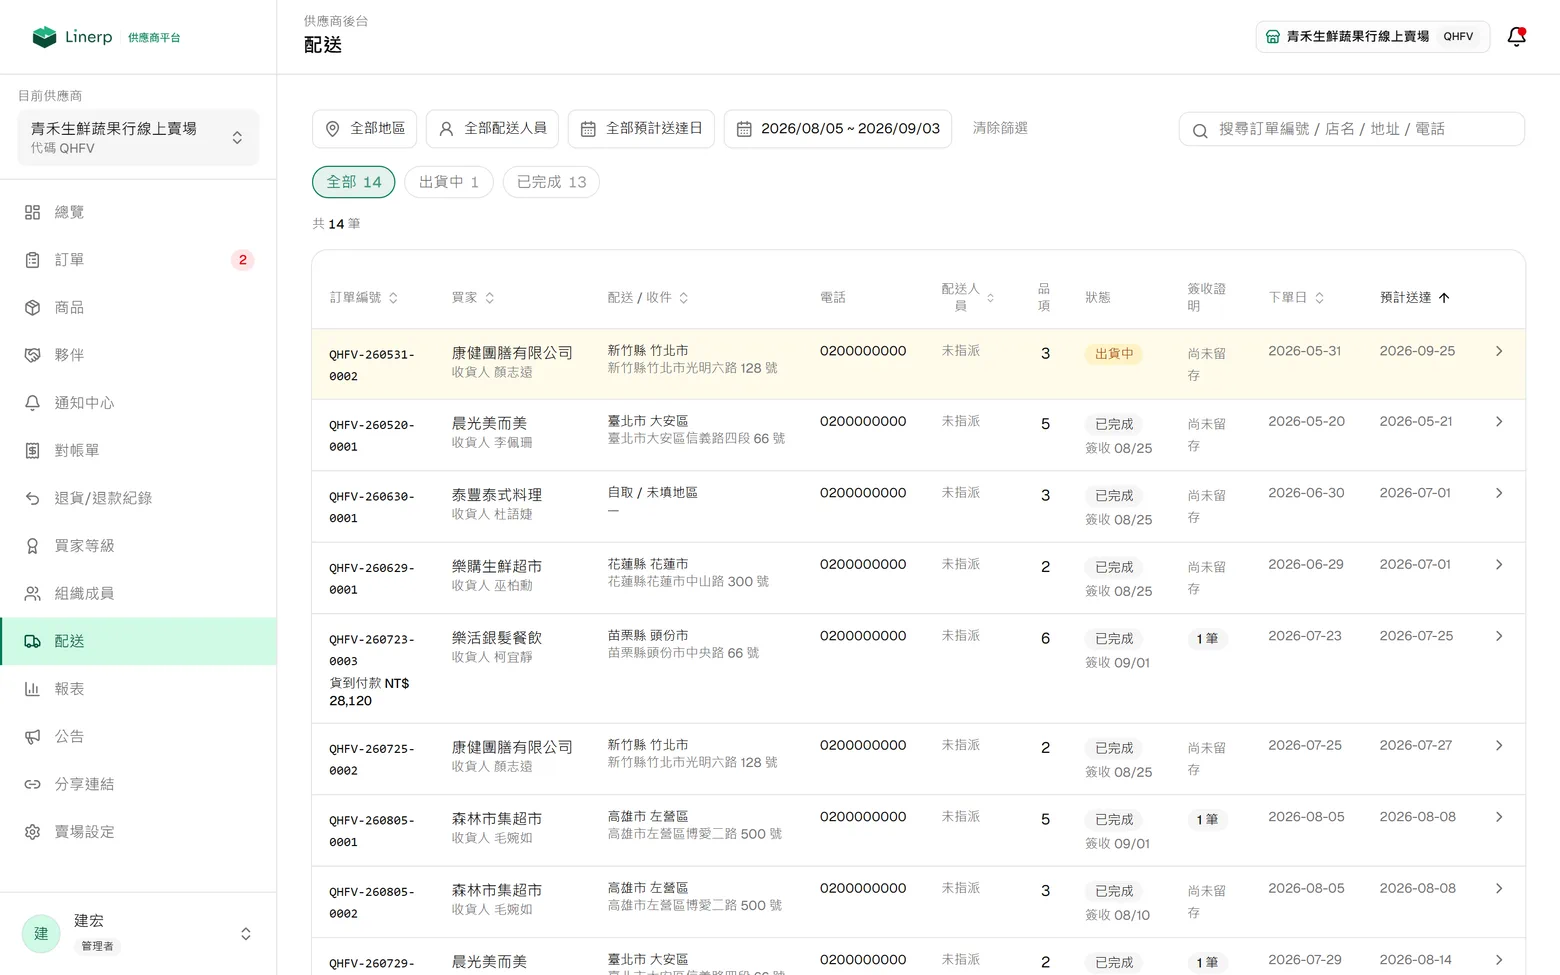Click search magnifier icon in search box
This screenshot has height=975, width=1560.
1200,130
